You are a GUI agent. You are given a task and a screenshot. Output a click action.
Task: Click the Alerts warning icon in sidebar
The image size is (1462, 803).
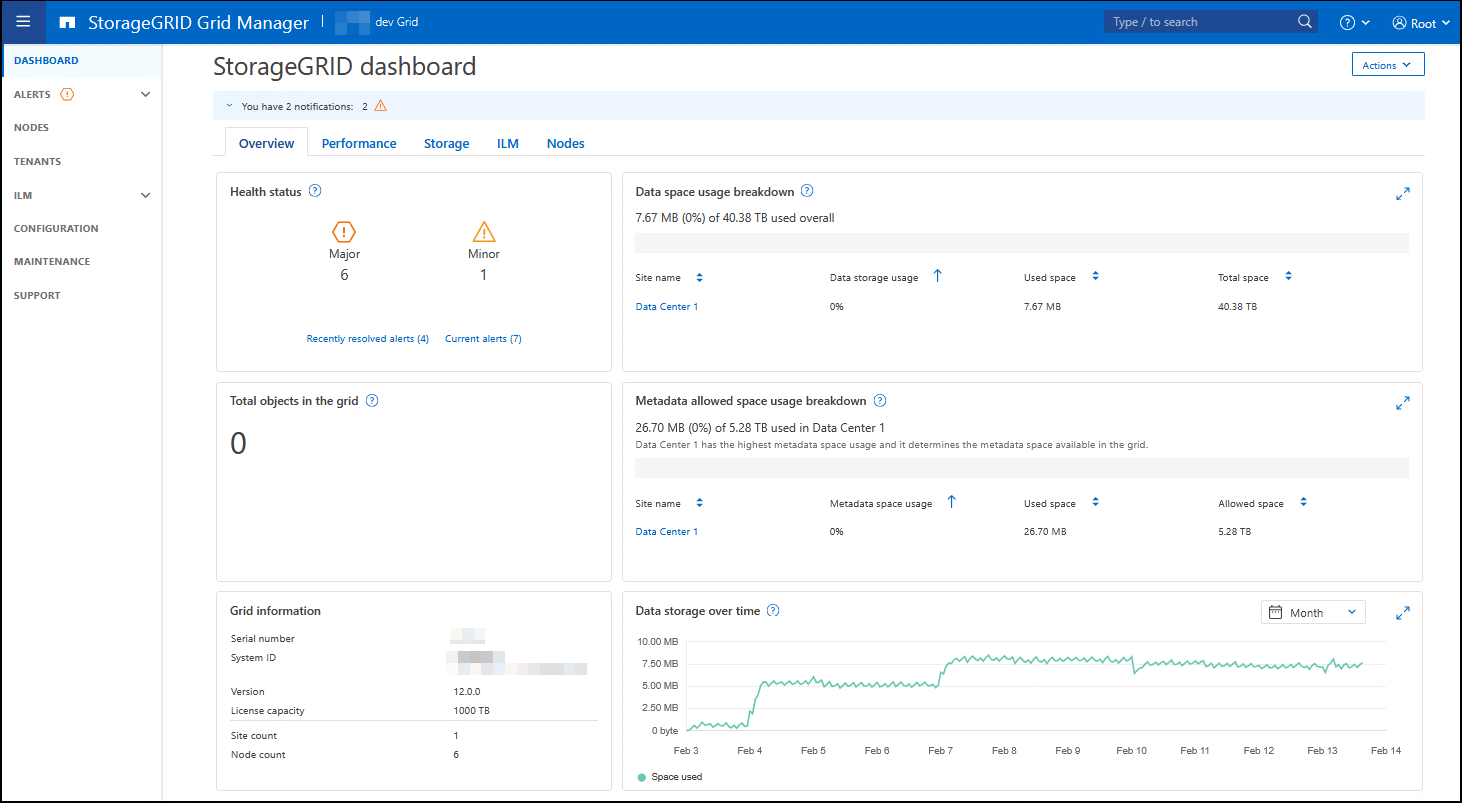click(67, 94)
